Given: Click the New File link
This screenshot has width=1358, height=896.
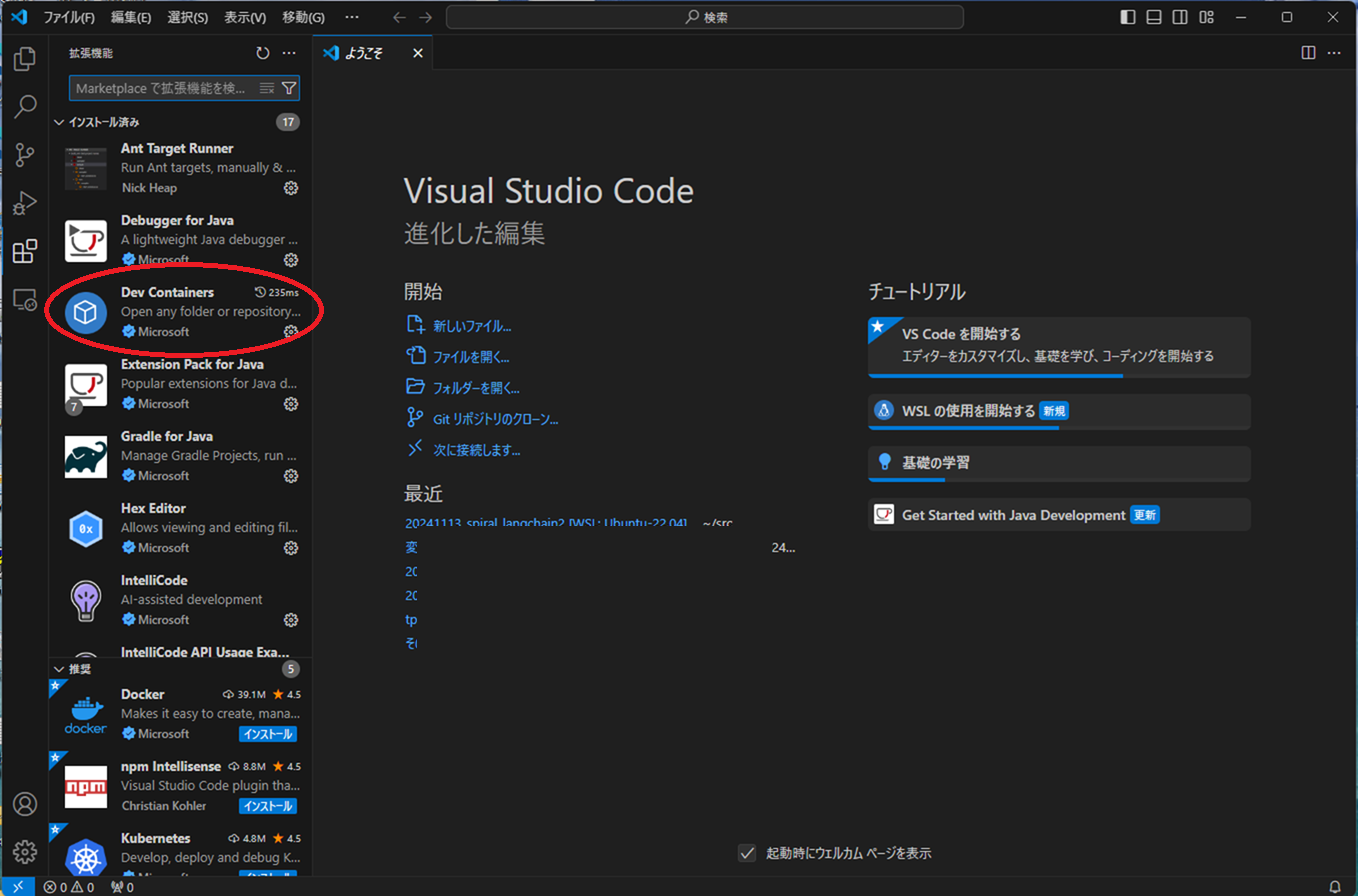Looking at the screenshot, I should pos(460,326).
